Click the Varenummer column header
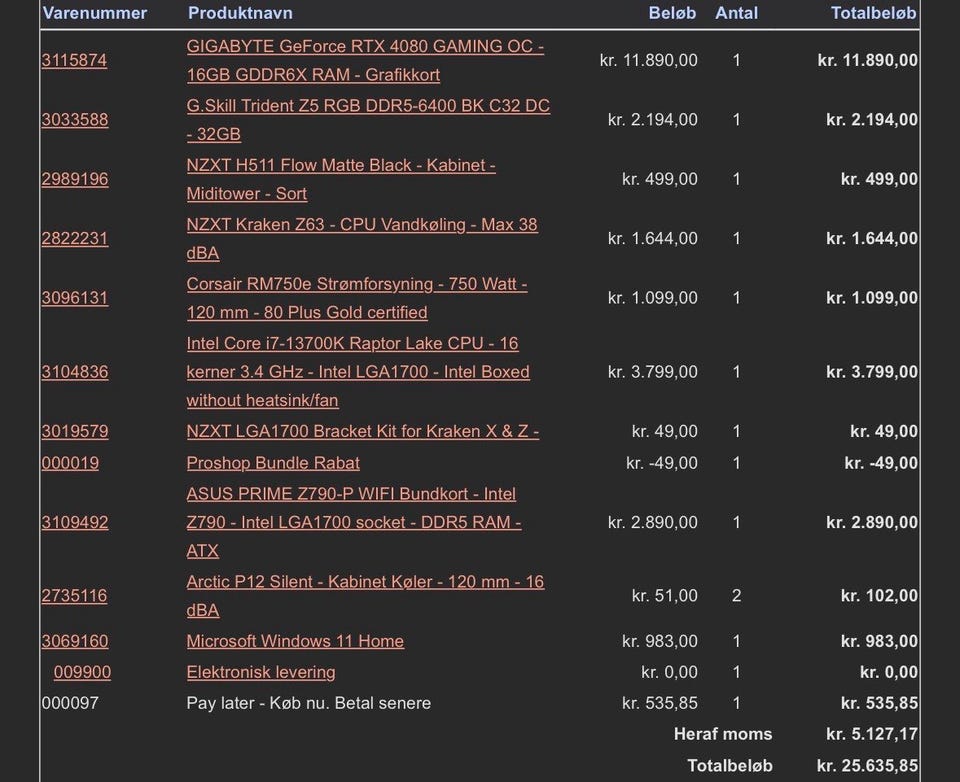The height and width of the screenshot is (782, 960). 95,13
